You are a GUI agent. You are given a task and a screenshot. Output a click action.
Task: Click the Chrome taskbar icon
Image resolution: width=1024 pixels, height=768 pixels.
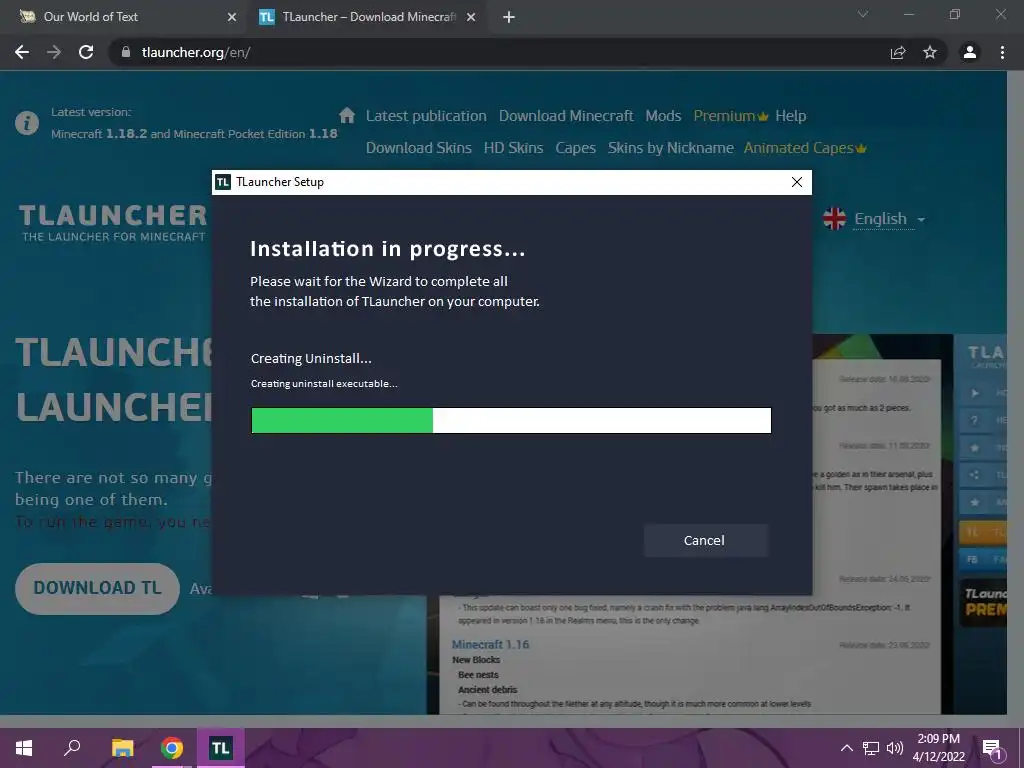tap(172, 748)
